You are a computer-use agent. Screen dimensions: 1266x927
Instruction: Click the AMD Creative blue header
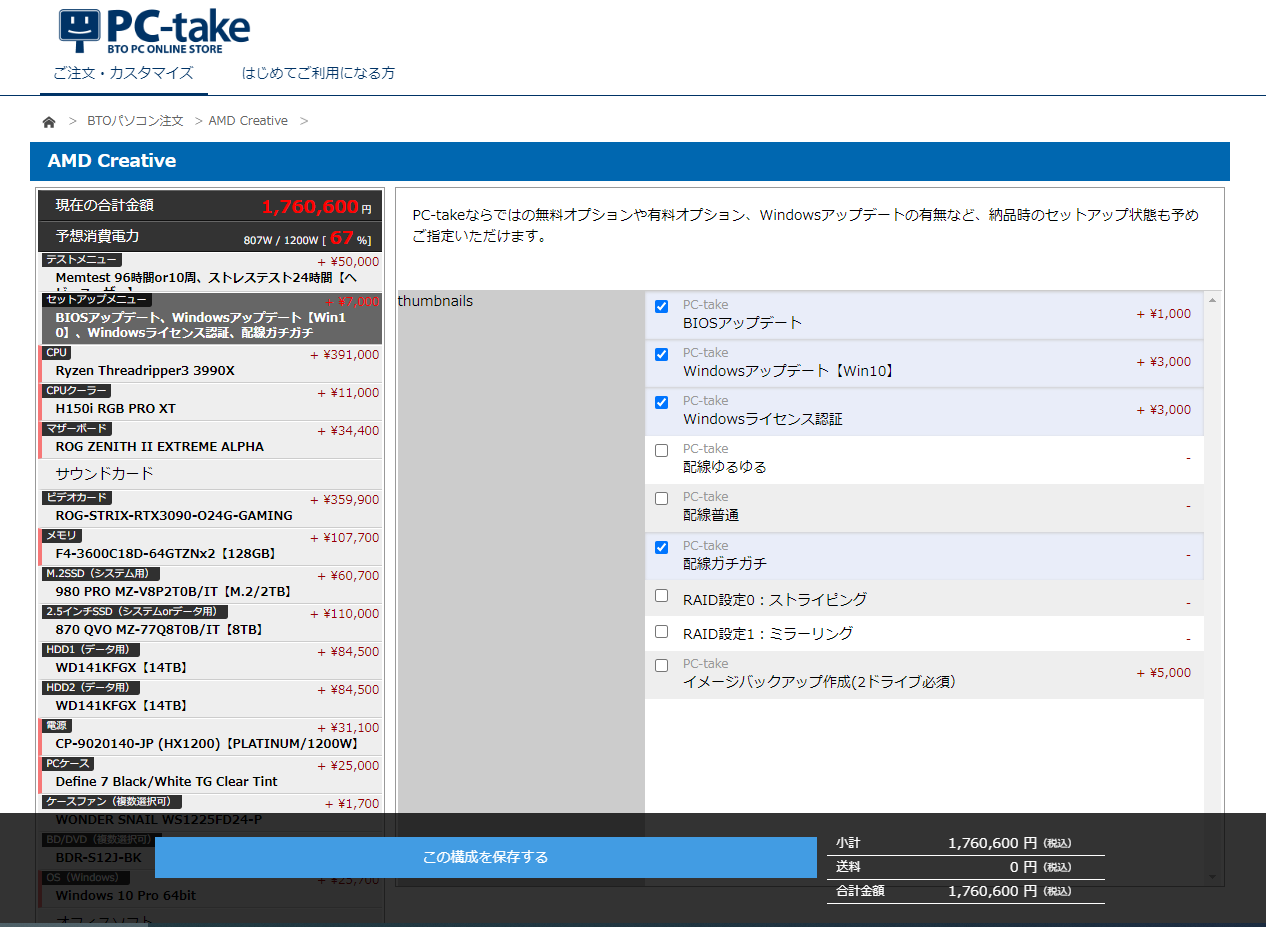click(x=630, y=161)
